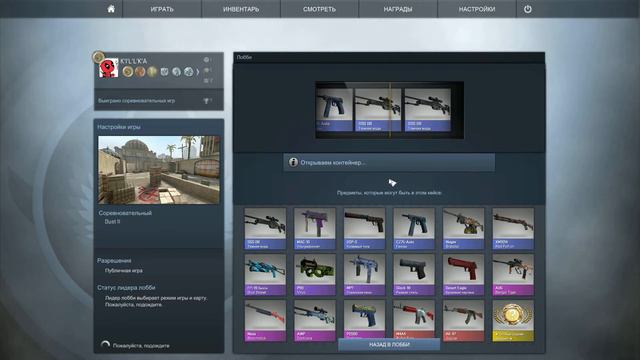
Task: Click the power quit icon
Action: [528, 9]
